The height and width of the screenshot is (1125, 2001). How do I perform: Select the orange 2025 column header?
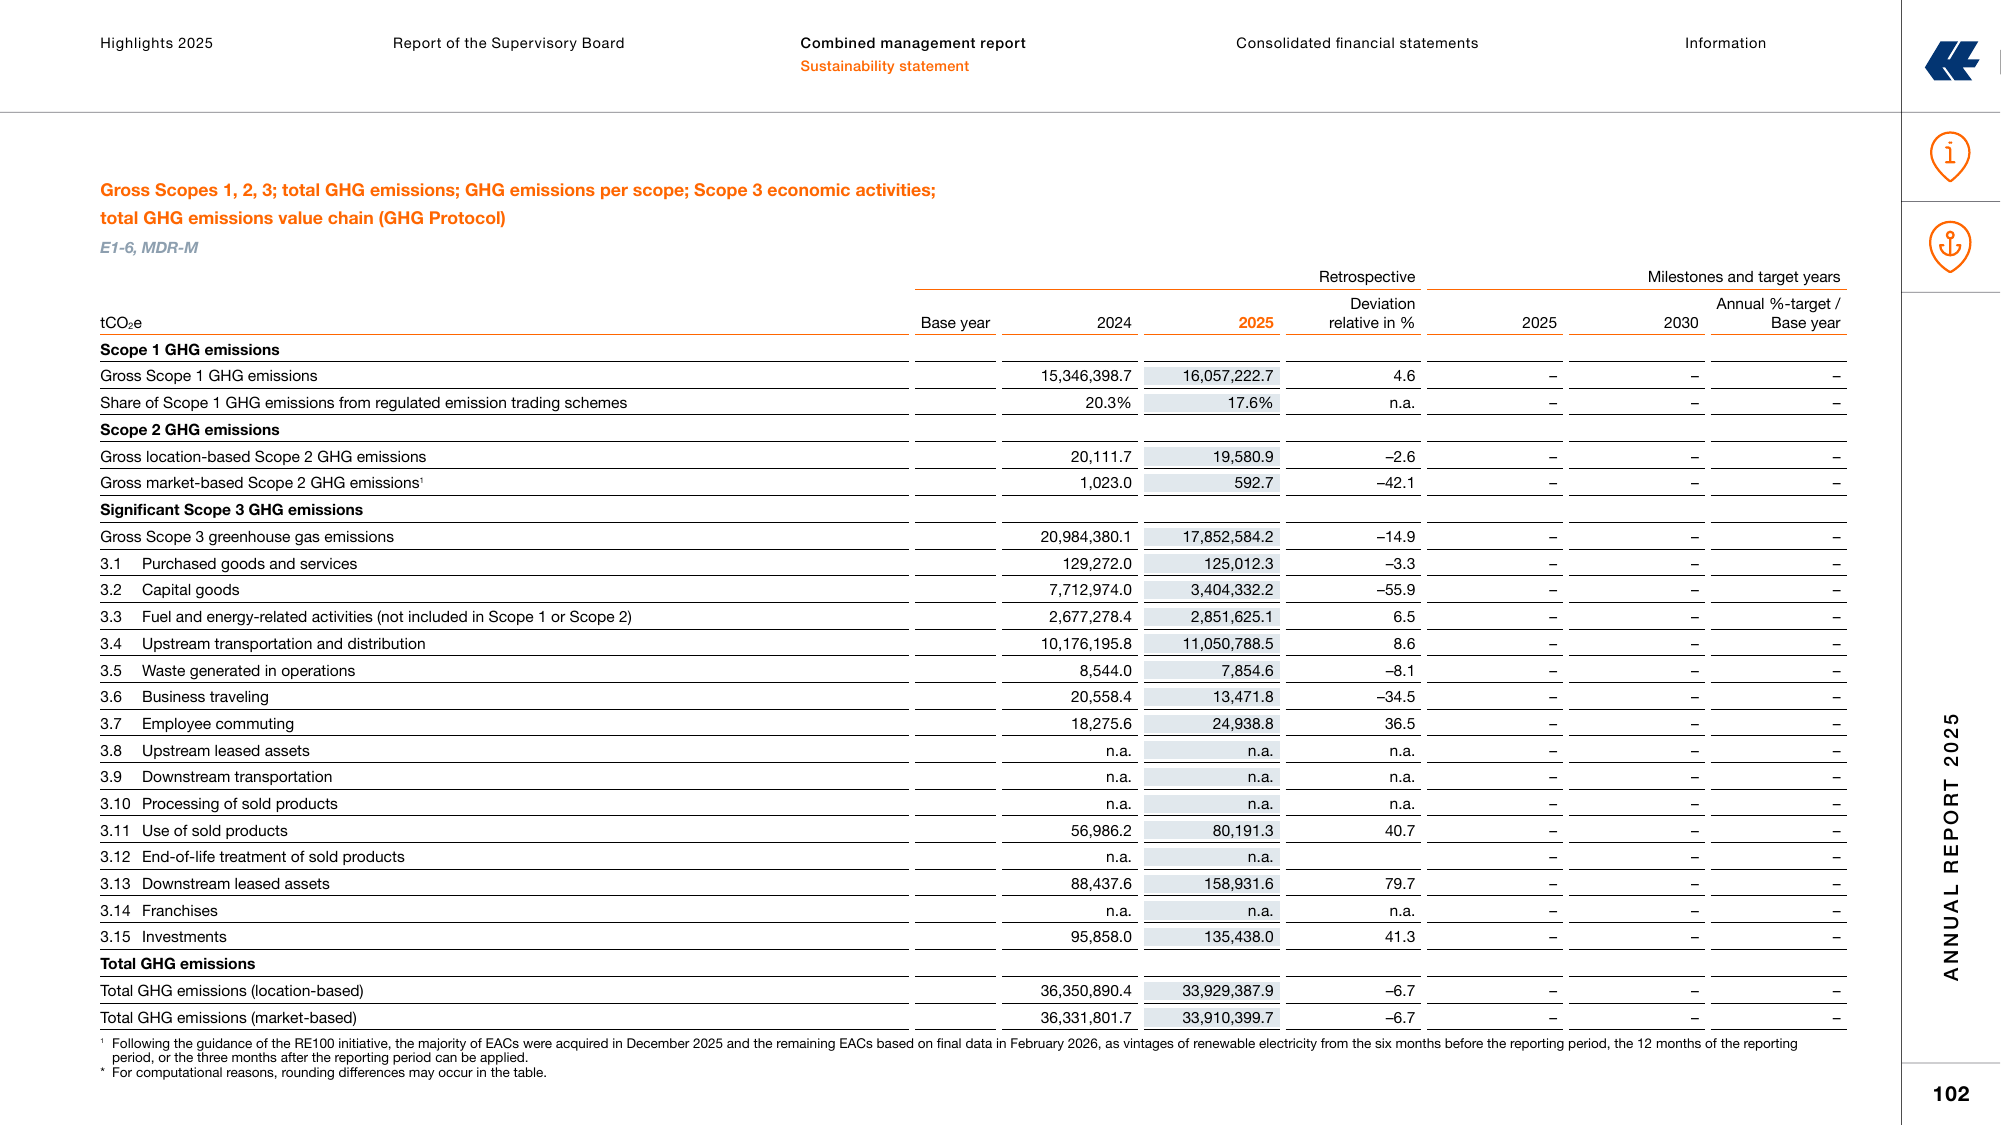[1256, 323]
